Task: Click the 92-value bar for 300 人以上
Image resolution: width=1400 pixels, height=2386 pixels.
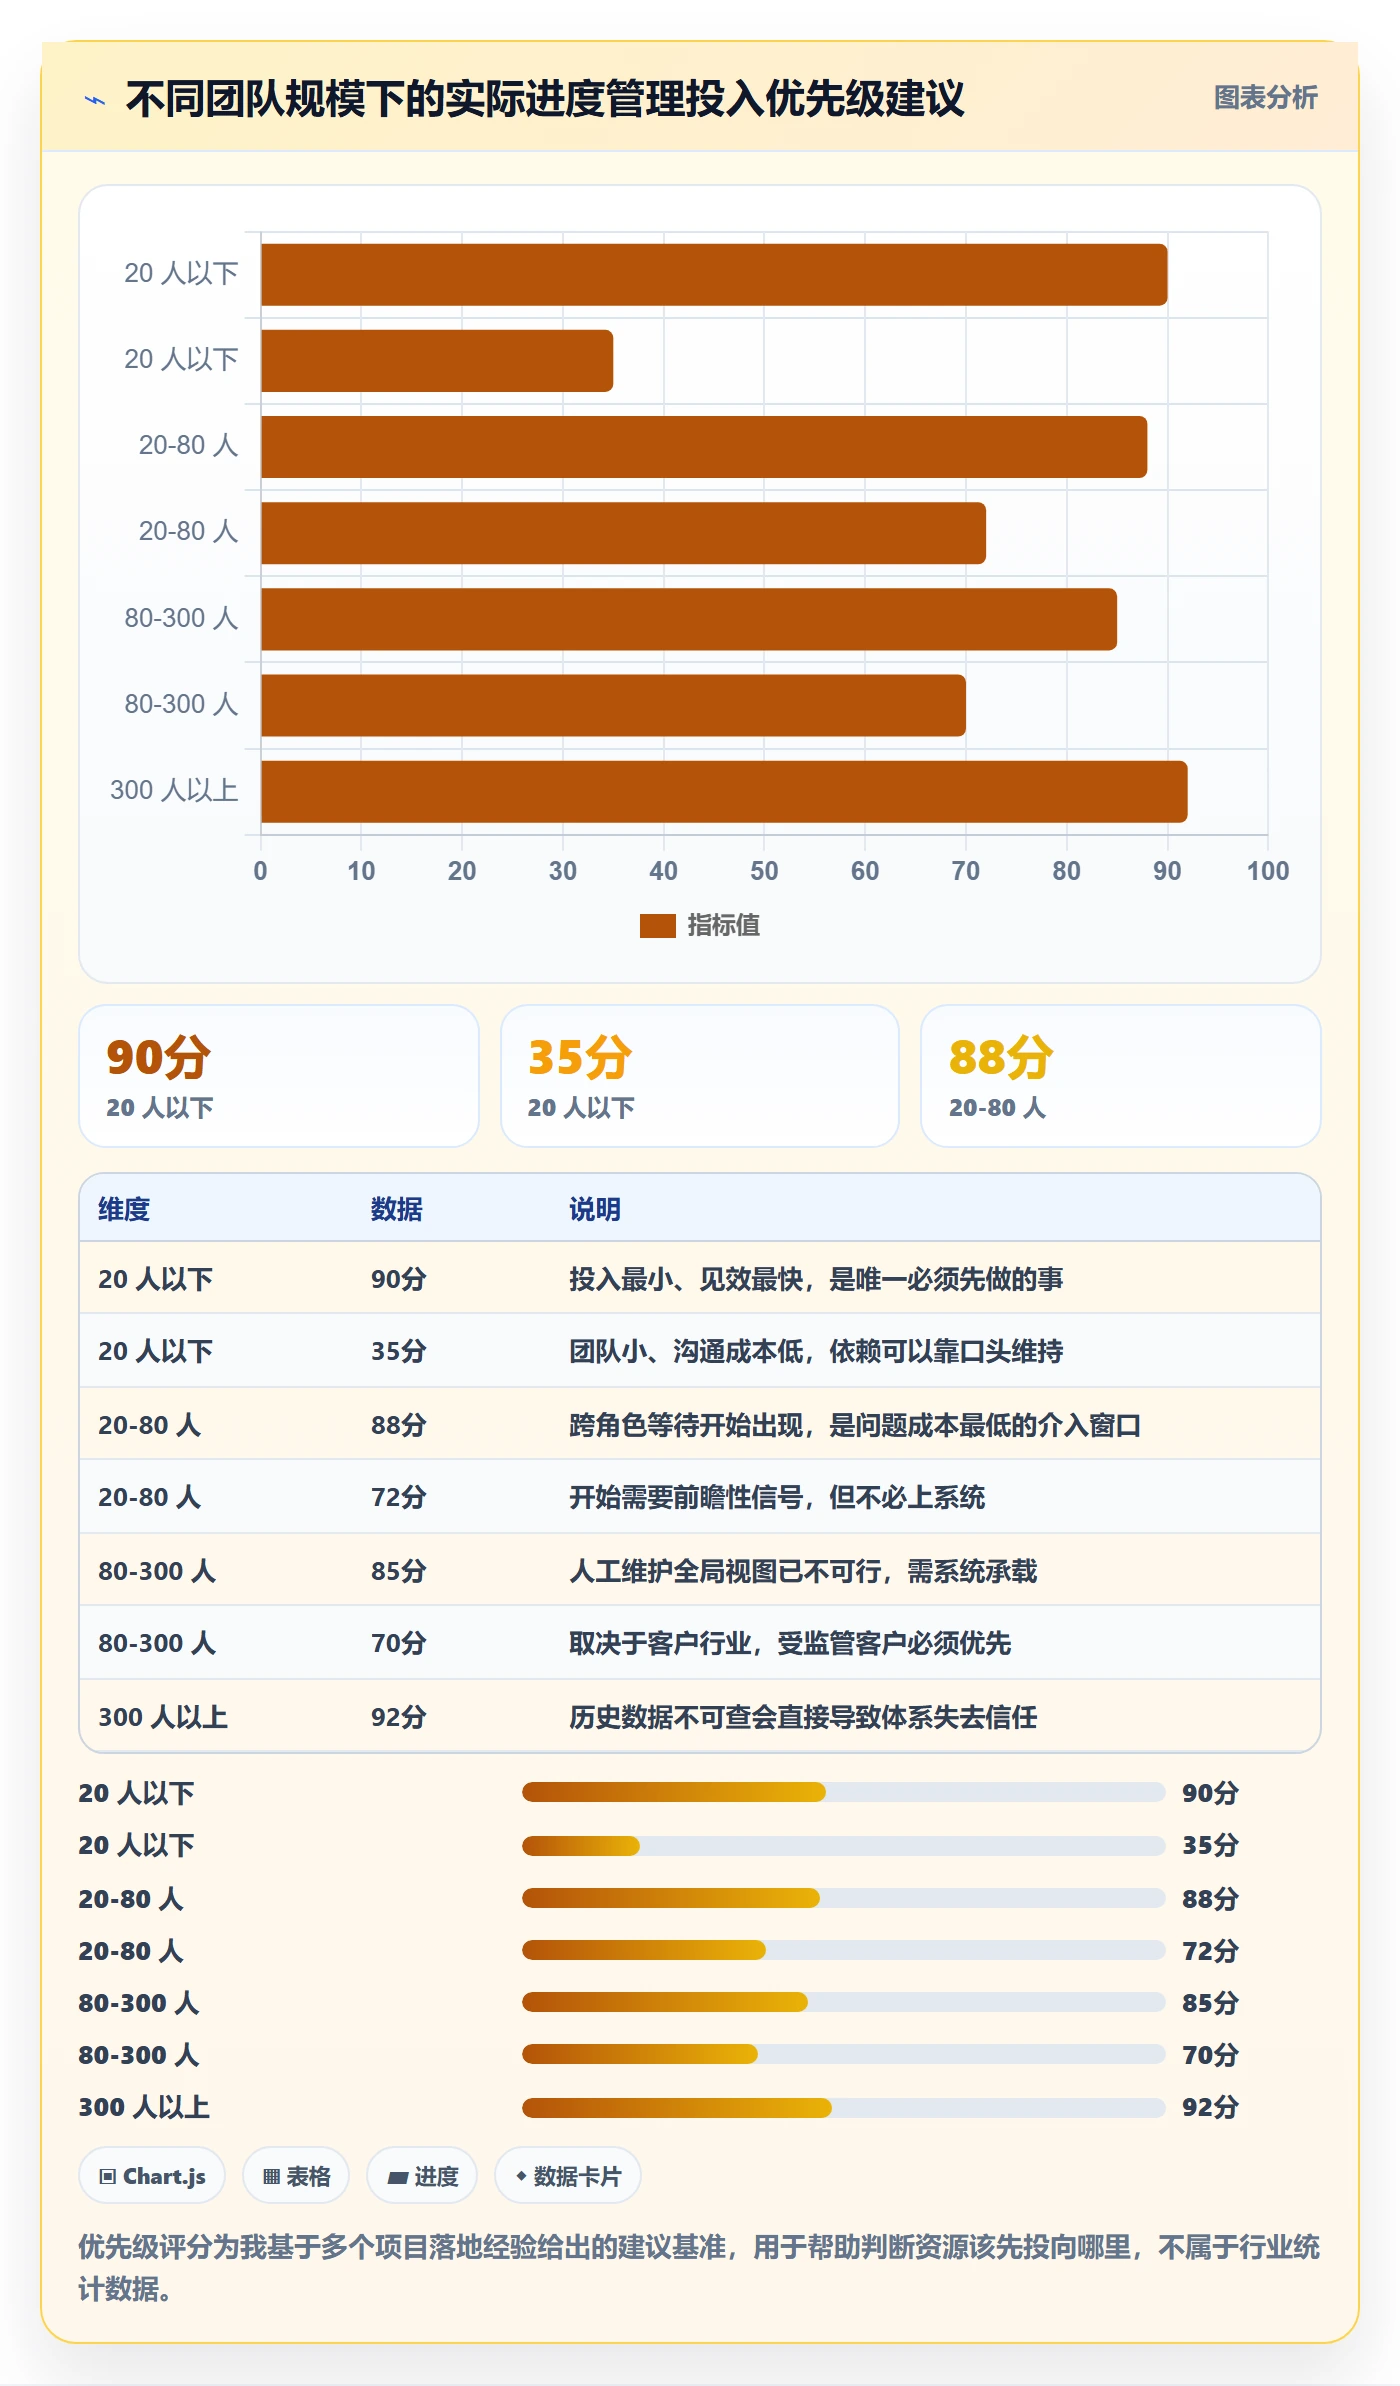Action: pos(724,792)
